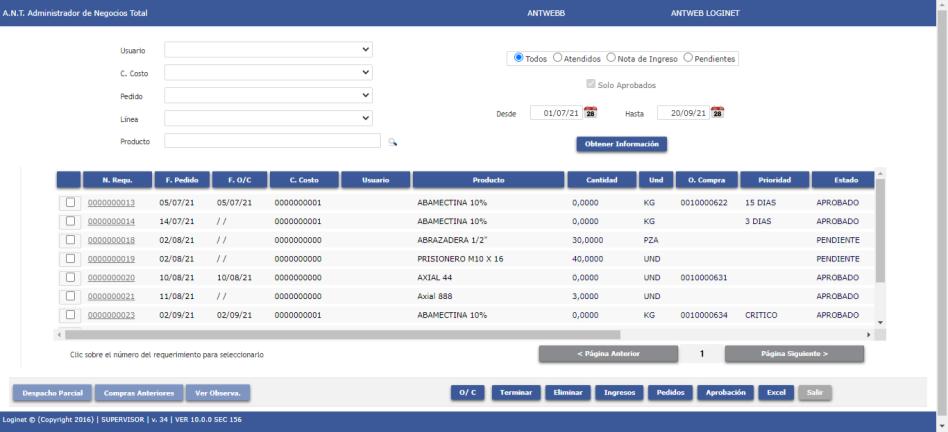Go to Página Siguiente
Image resolution: width=948 pixels, height=432 pixels.
[794, 354]
